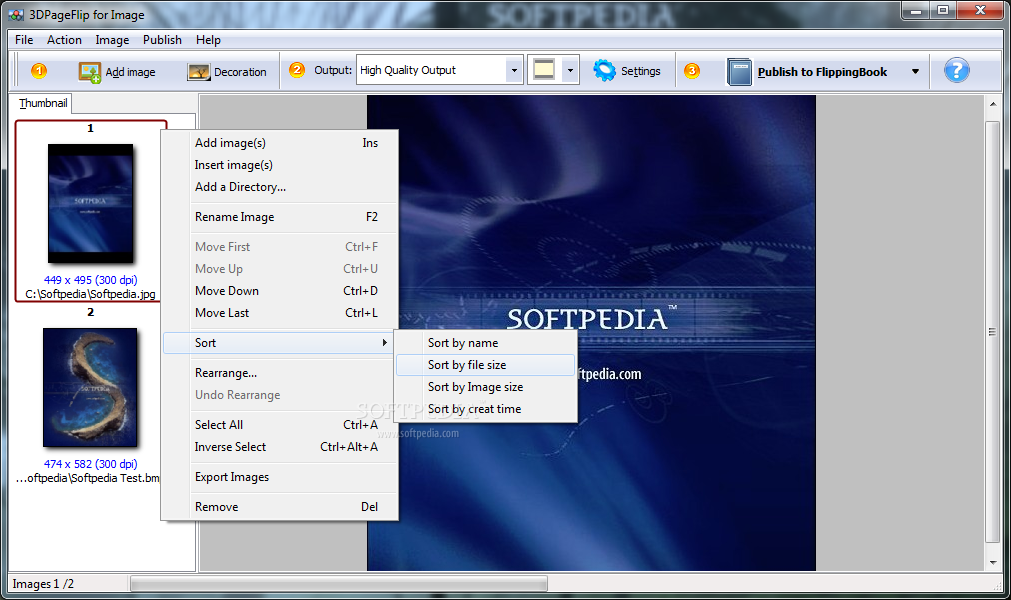The image size is (1011, 600).
Task: Switch to the Thumbnail tab
Action: [43, 103]
